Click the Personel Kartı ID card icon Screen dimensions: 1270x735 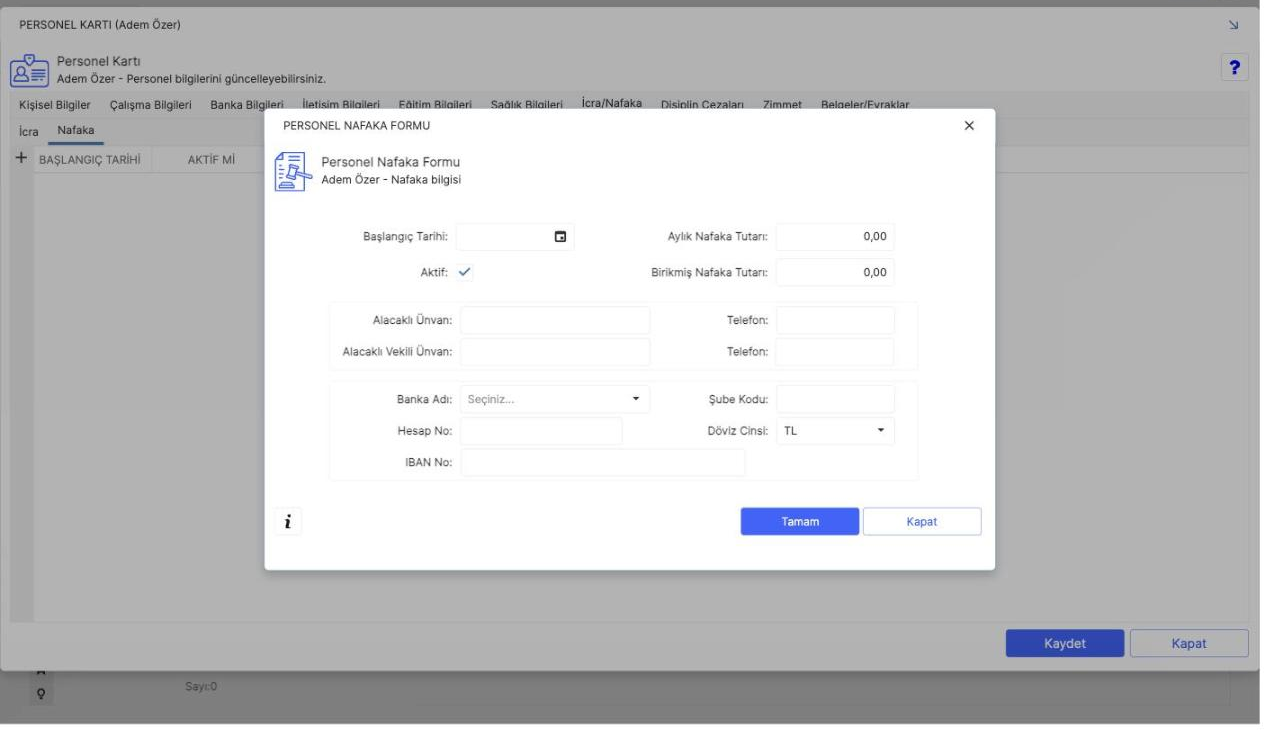pyautogui.click(x=27, y=70)
